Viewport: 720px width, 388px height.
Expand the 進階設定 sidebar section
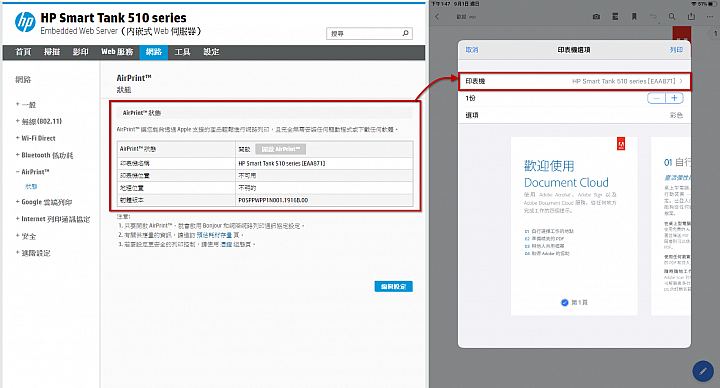[x=33, y=253]
